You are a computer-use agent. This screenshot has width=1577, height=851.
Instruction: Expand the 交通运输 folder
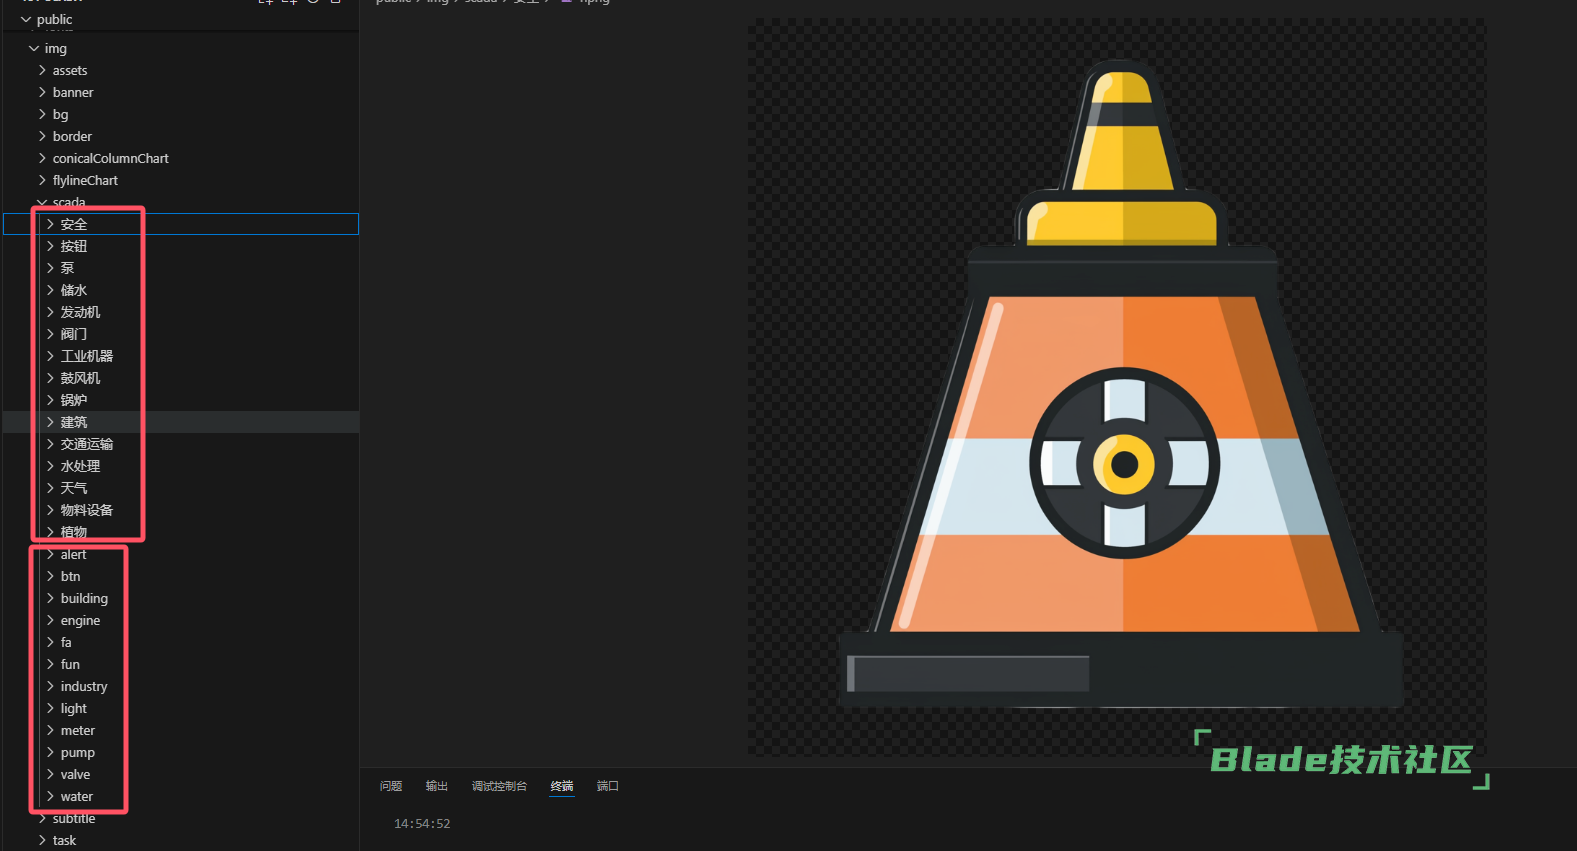point(86,444)
